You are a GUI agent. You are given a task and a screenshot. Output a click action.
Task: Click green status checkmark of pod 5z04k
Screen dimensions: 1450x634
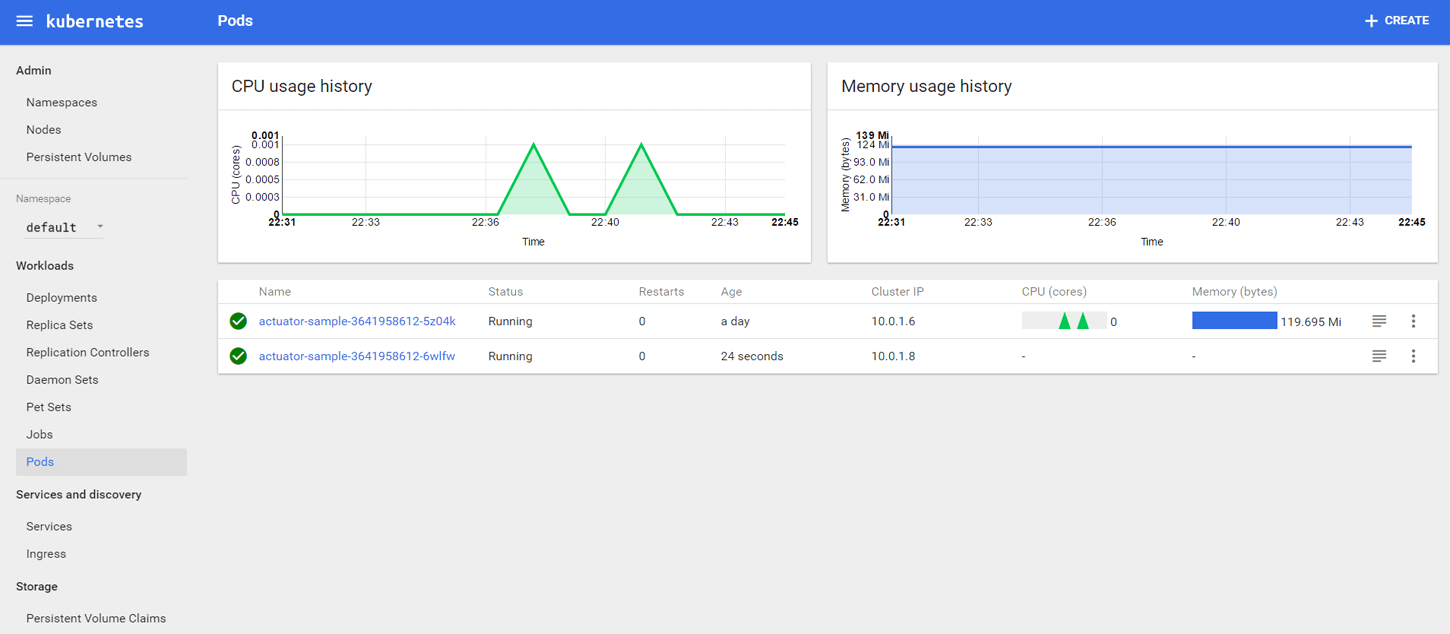click(238, 321)
